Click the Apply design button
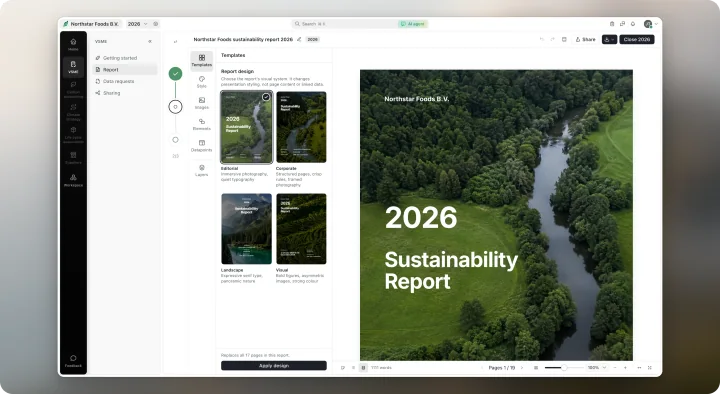720x394 pixels. click(x=274, y=366)
